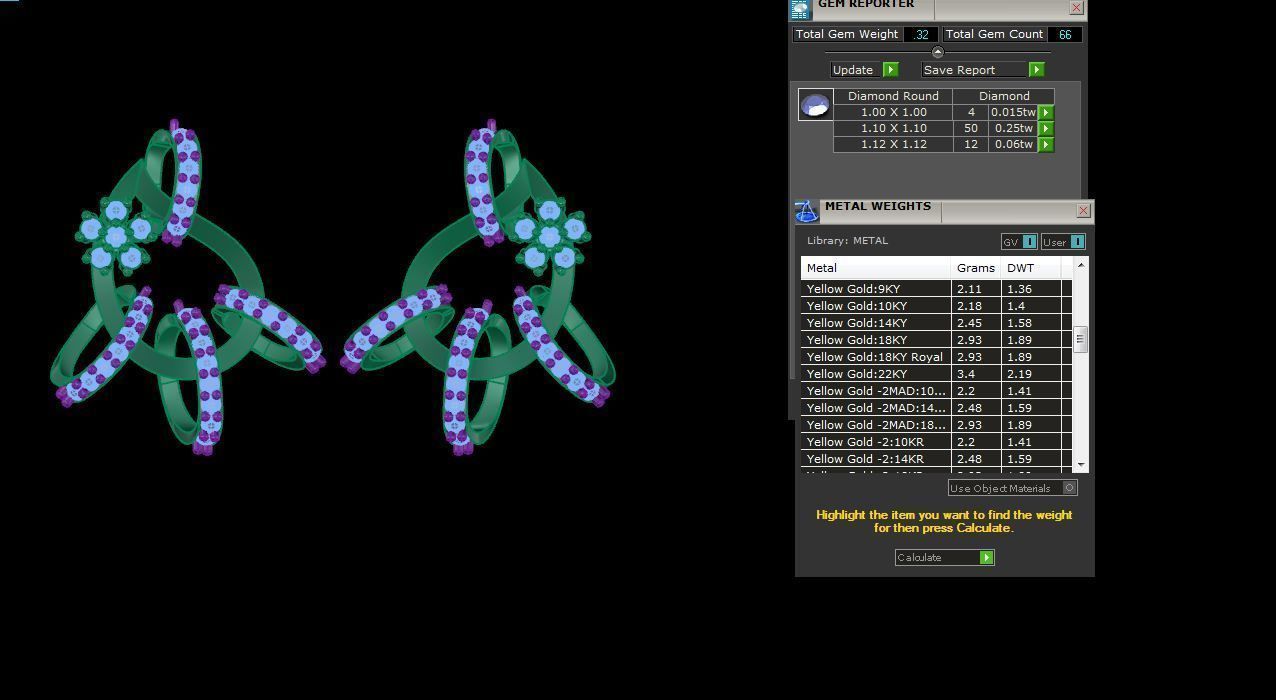Screen dimensions: 1276x700
Task: Click metal list scroll down arrow
Action: (x=1080, y=465)
